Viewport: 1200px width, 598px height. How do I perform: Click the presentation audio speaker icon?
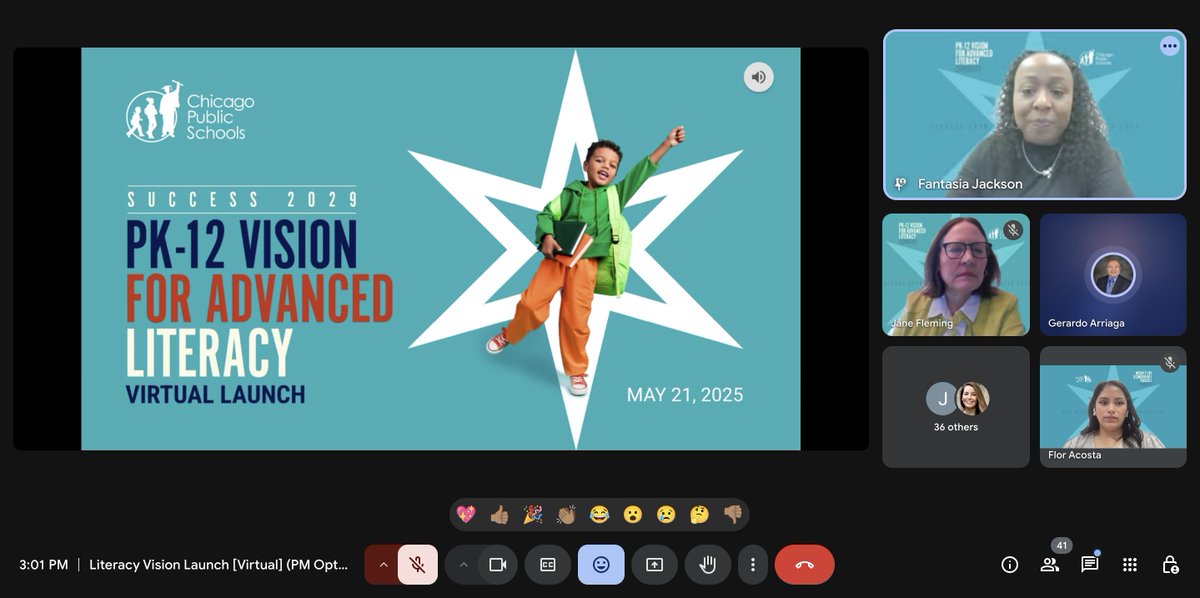click(x=759, y=77)
